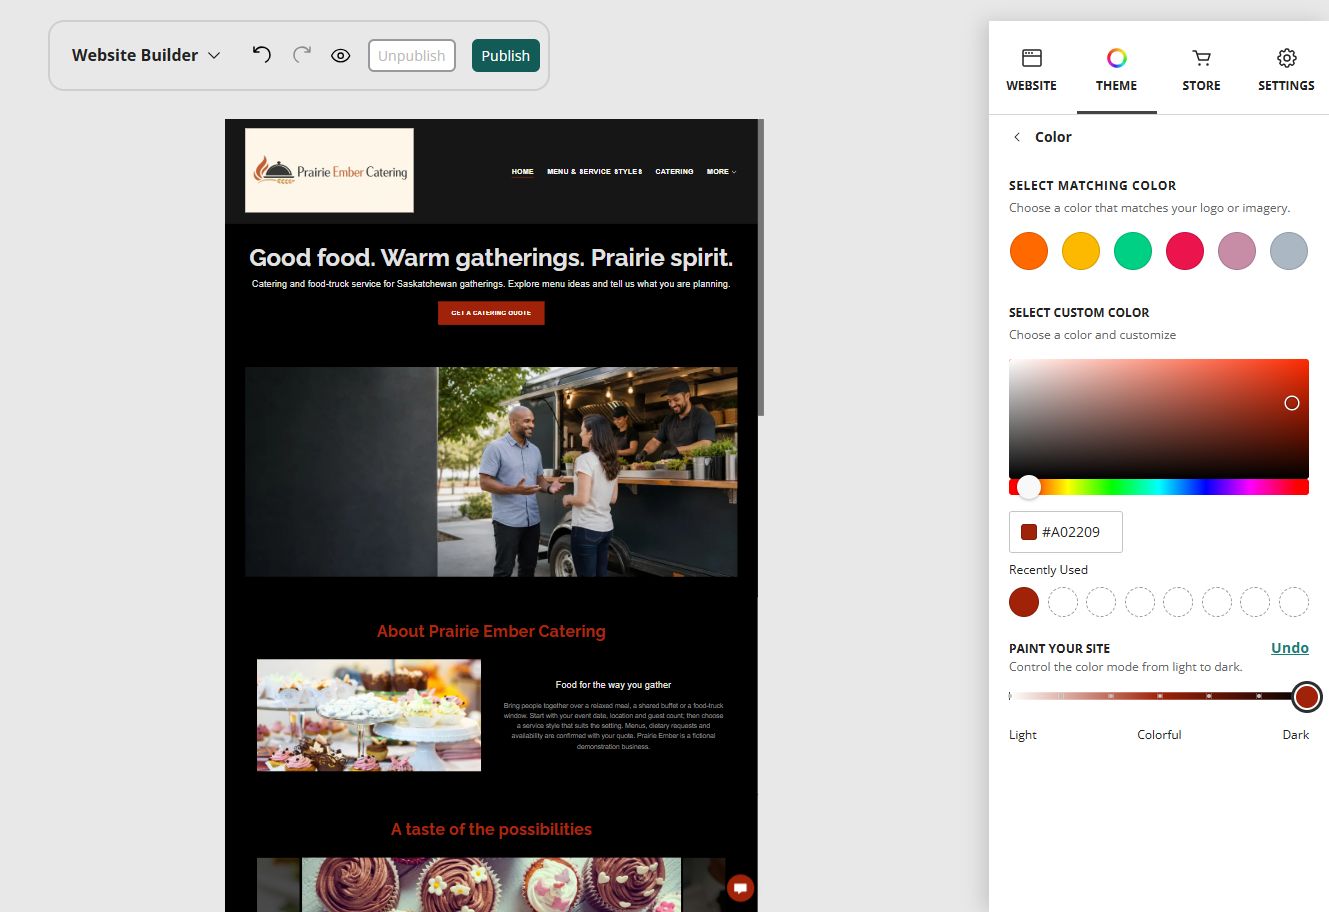Click MENU & SERVICE STYLES nav item
The width and height of the screenshot is (1329, 912).
[594, 172]
